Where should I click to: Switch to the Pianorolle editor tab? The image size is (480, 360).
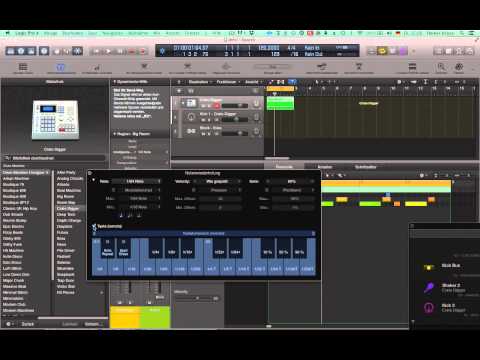tap(284, 167)
